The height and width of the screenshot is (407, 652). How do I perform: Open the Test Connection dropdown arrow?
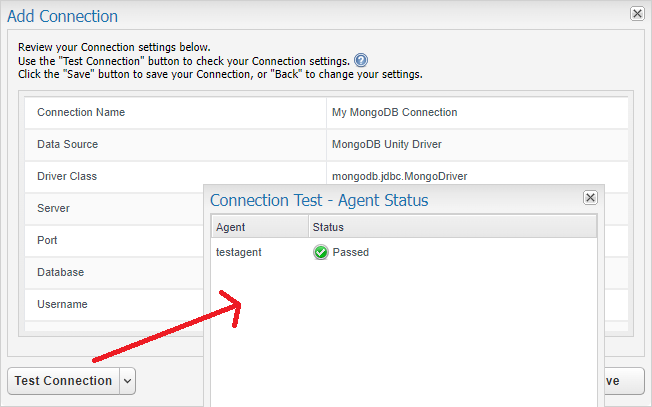128,381
